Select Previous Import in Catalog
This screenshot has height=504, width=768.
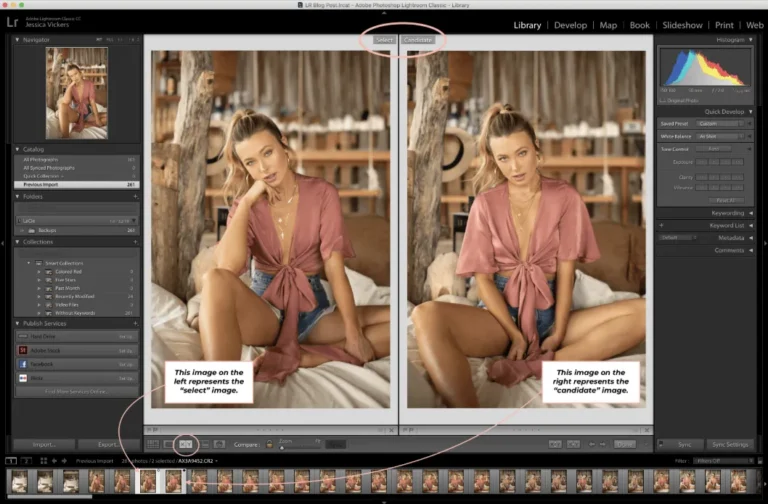(x=77, y=185)
